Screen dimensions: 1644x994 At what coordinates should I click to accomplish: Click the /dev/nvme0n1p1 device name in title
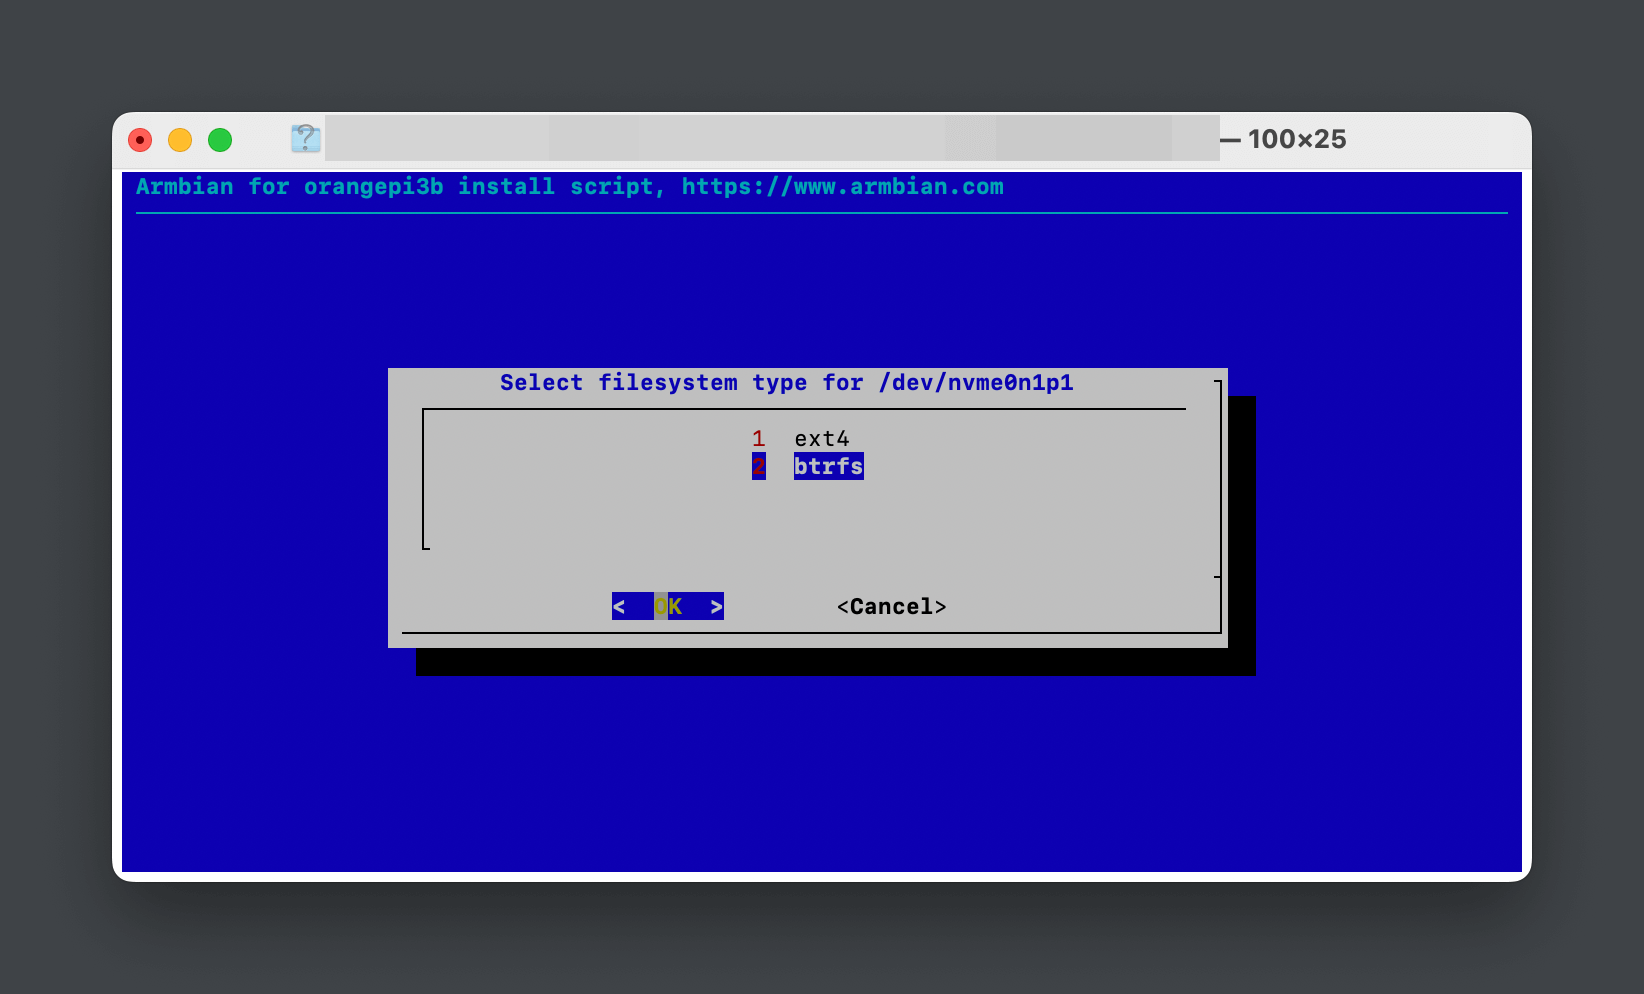pos(975,383)
